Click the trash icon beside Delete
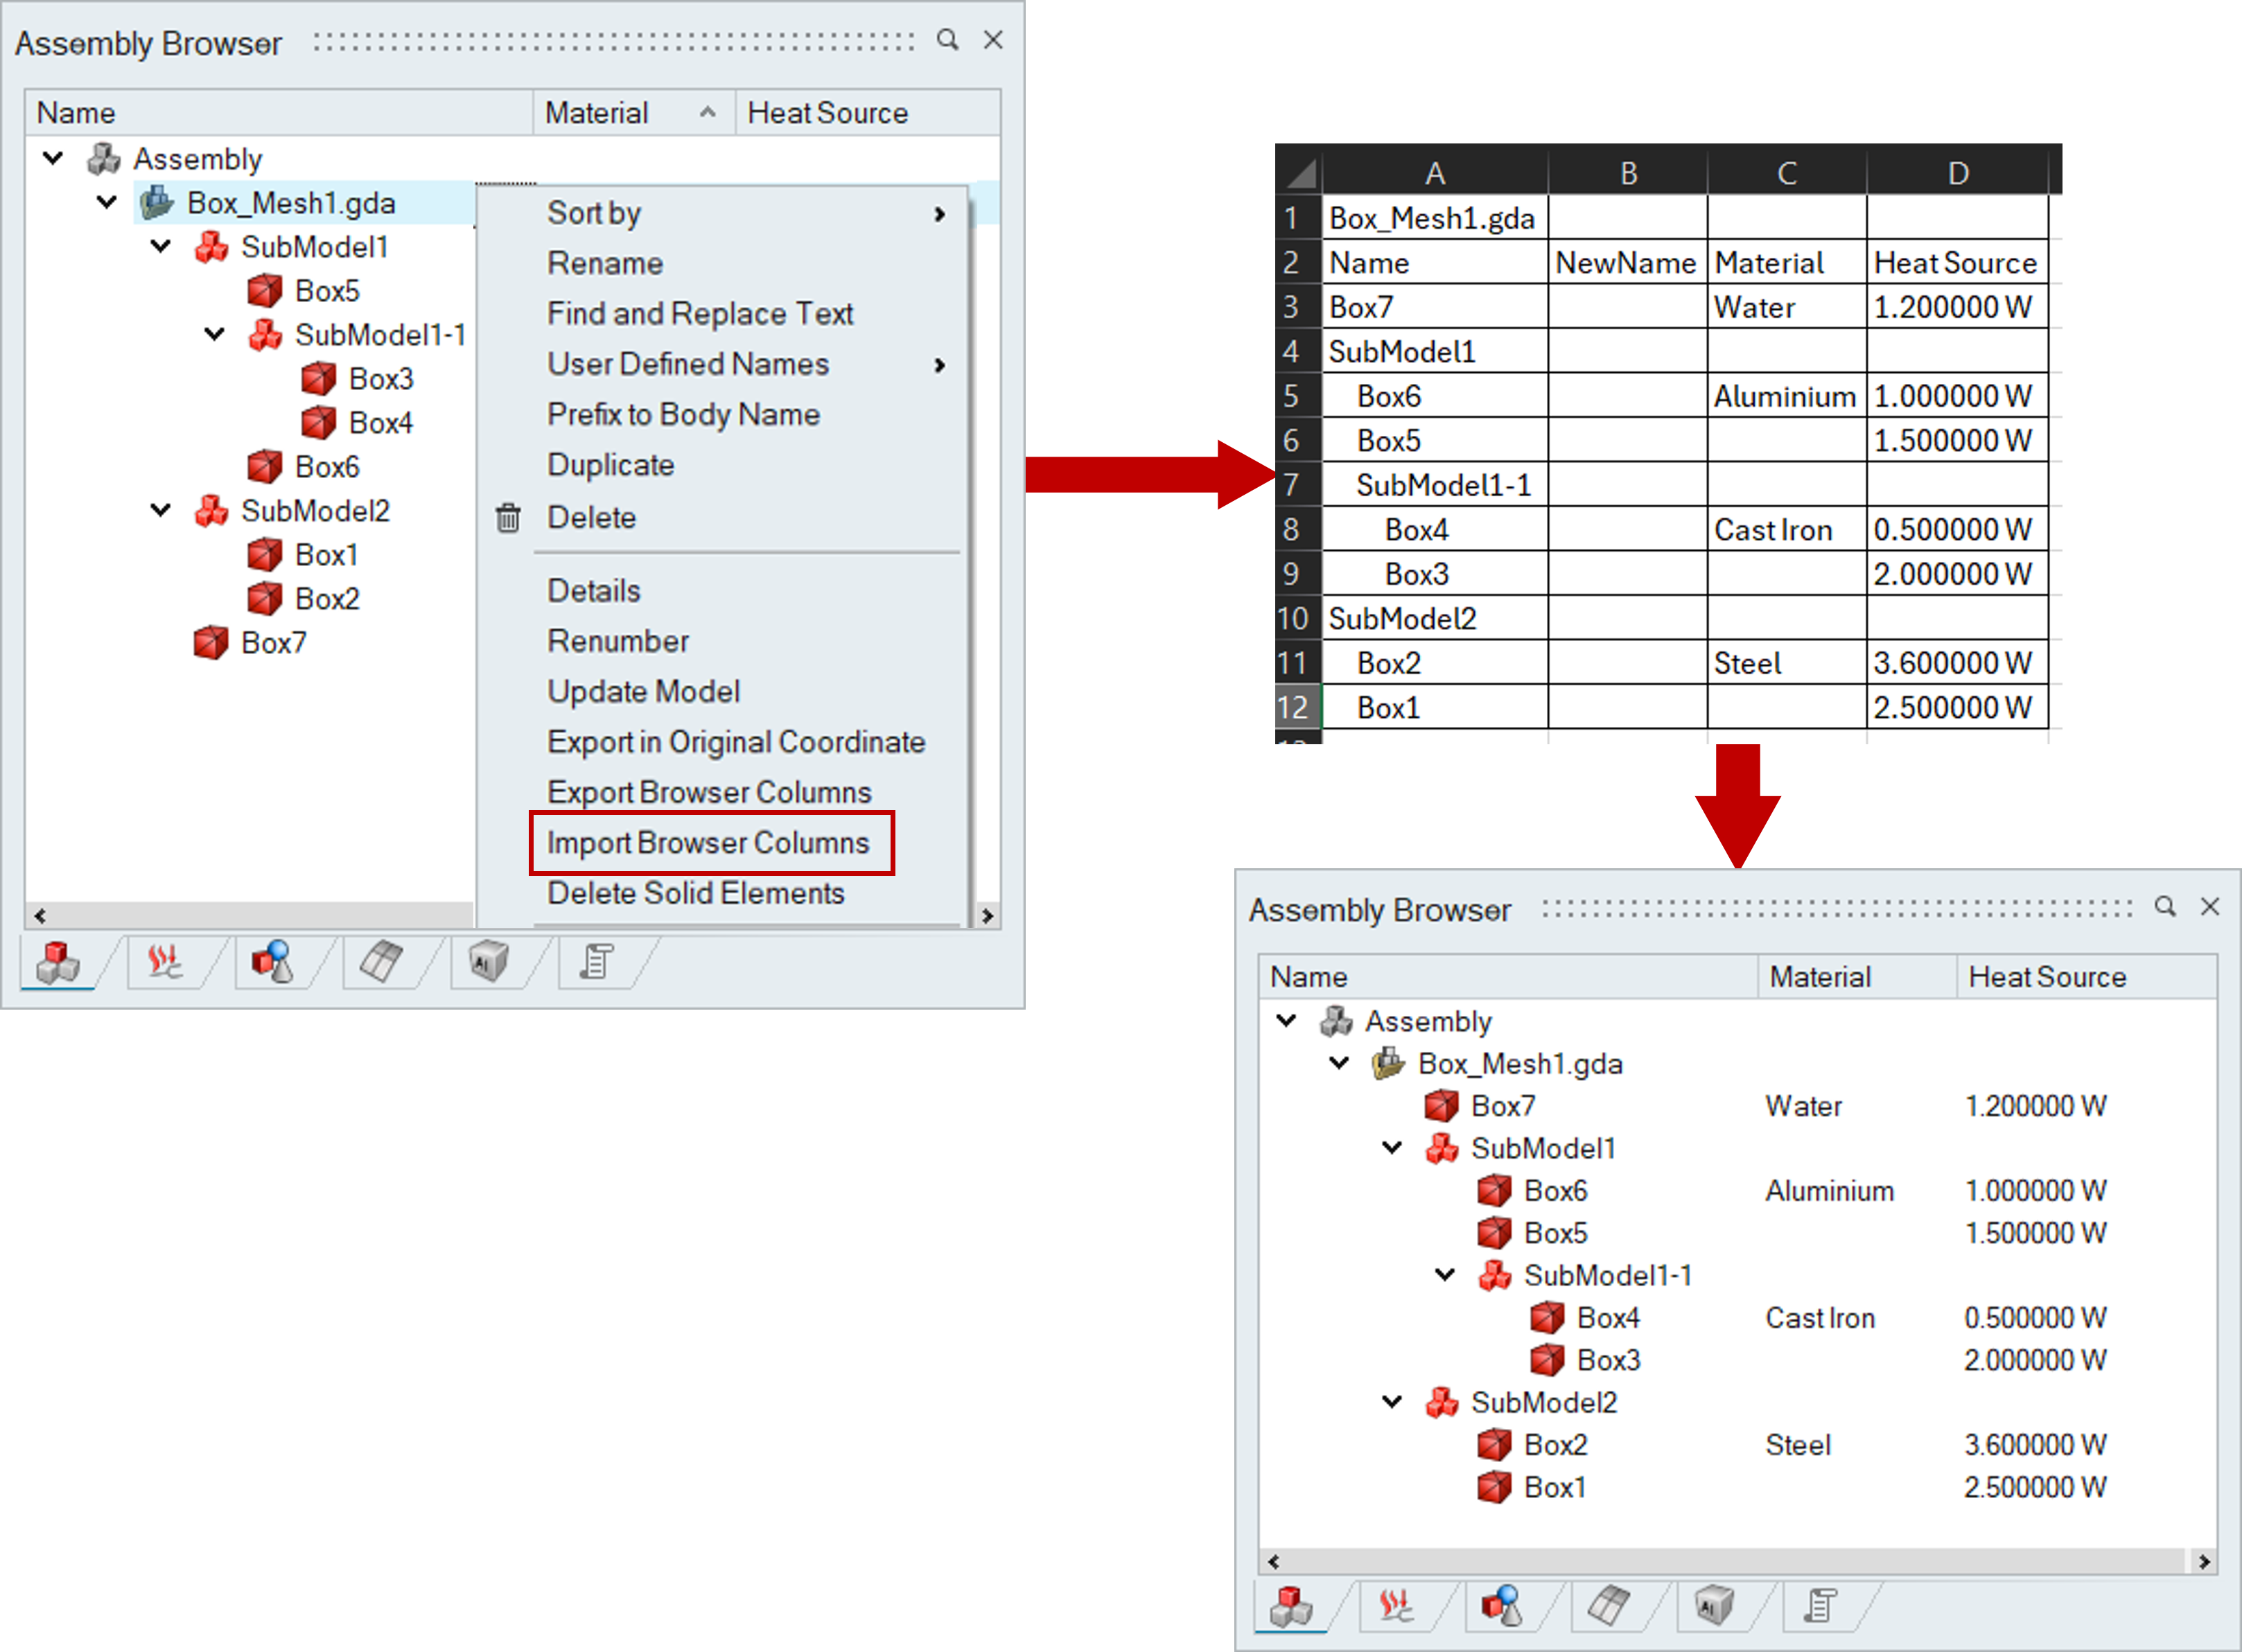The image size is (2242, 1652). click(x=508, y=518)
